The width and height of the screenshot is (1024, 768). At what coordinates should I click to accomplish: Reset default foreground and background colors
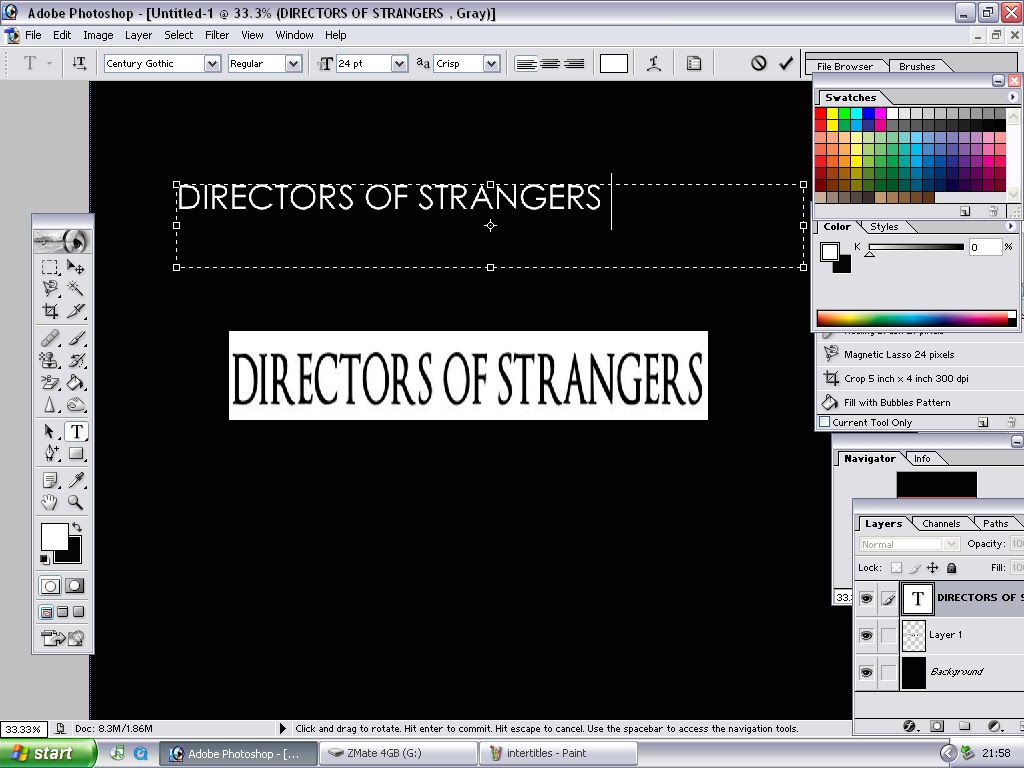click(44, 560)
